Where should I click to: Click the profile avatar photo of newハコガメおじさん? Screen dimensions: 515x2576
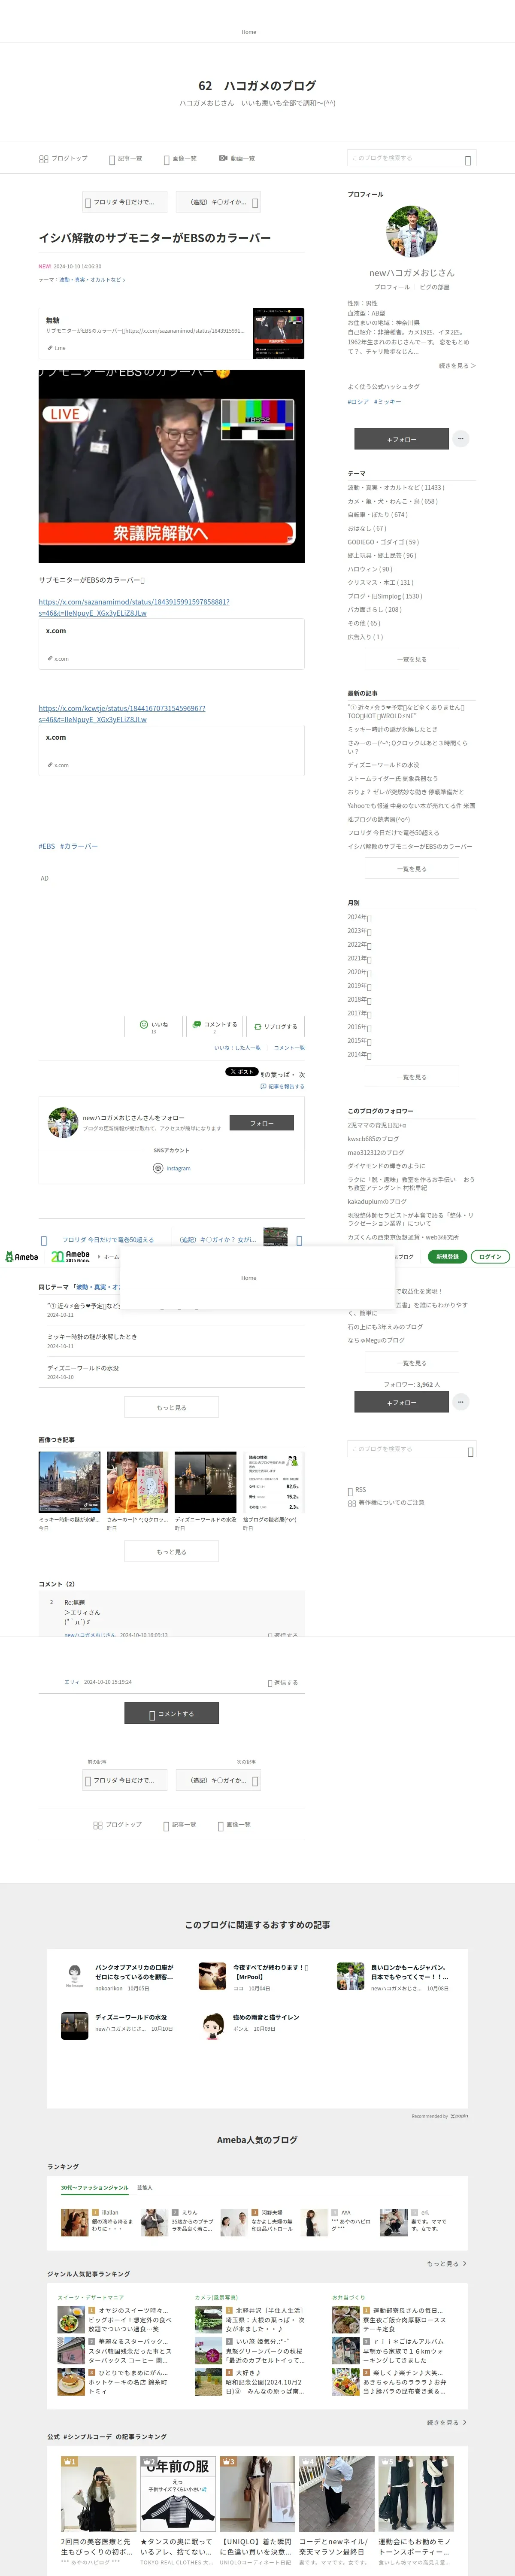pyautogui.click(x=411, y=232)
